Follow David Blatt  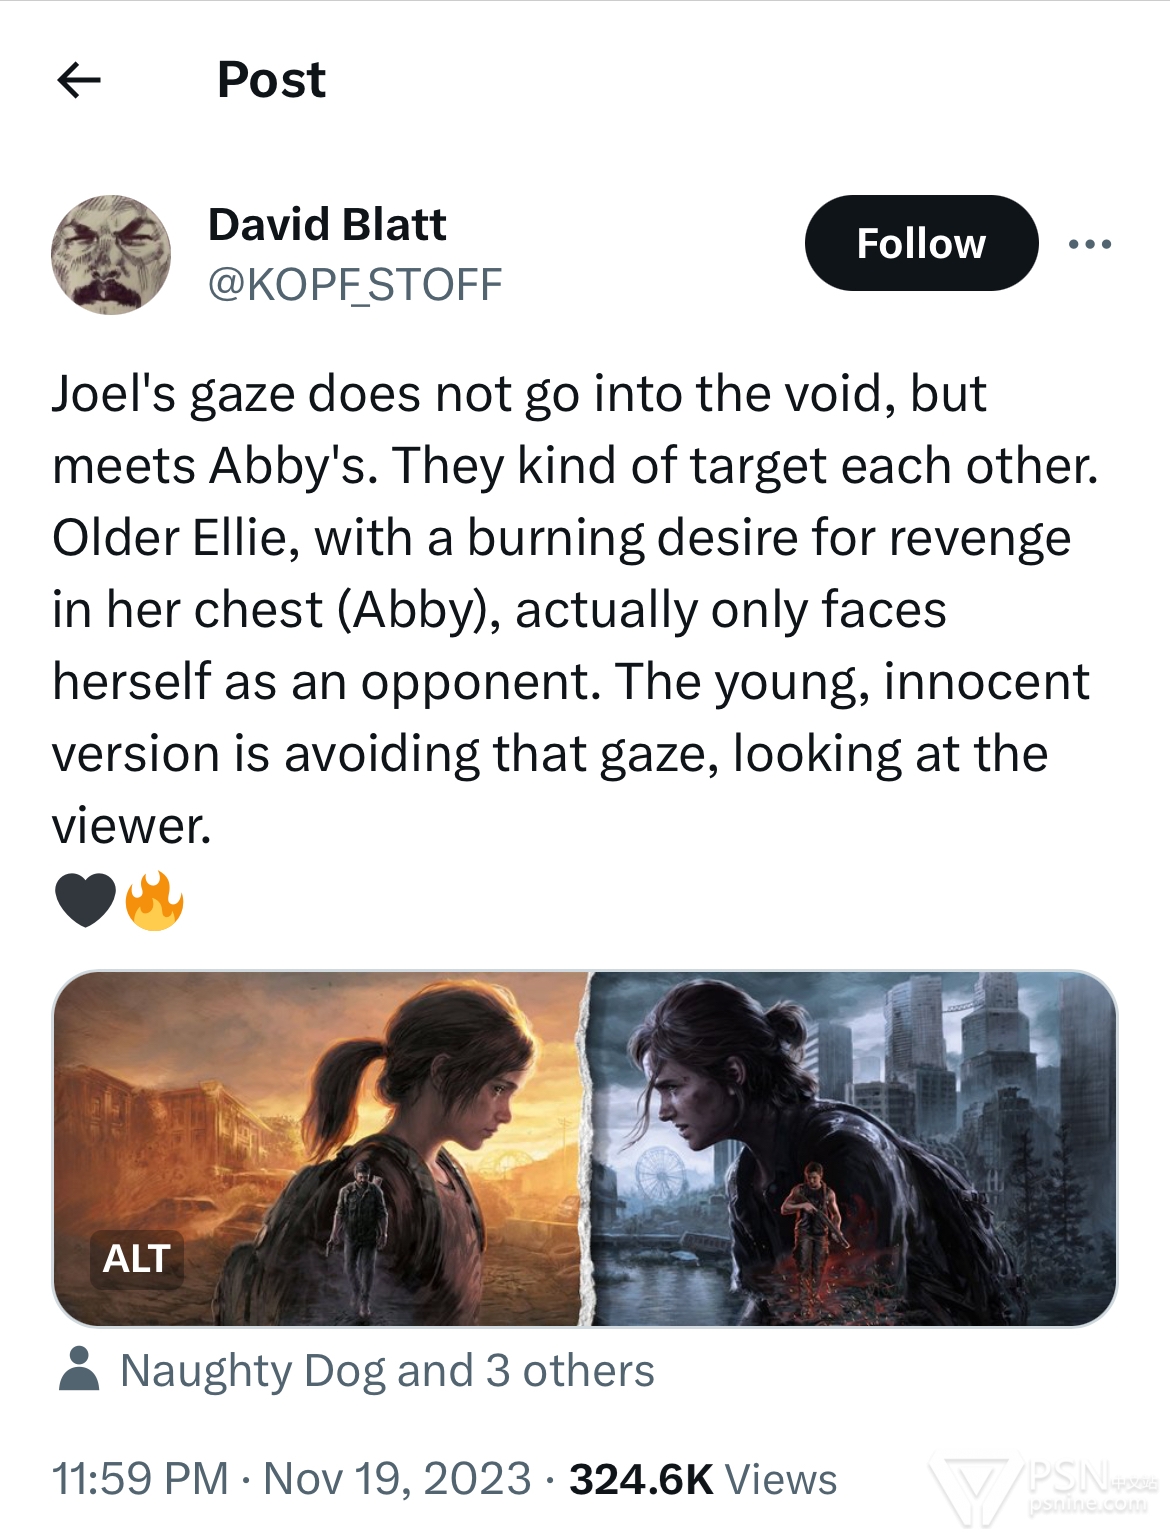921,243
